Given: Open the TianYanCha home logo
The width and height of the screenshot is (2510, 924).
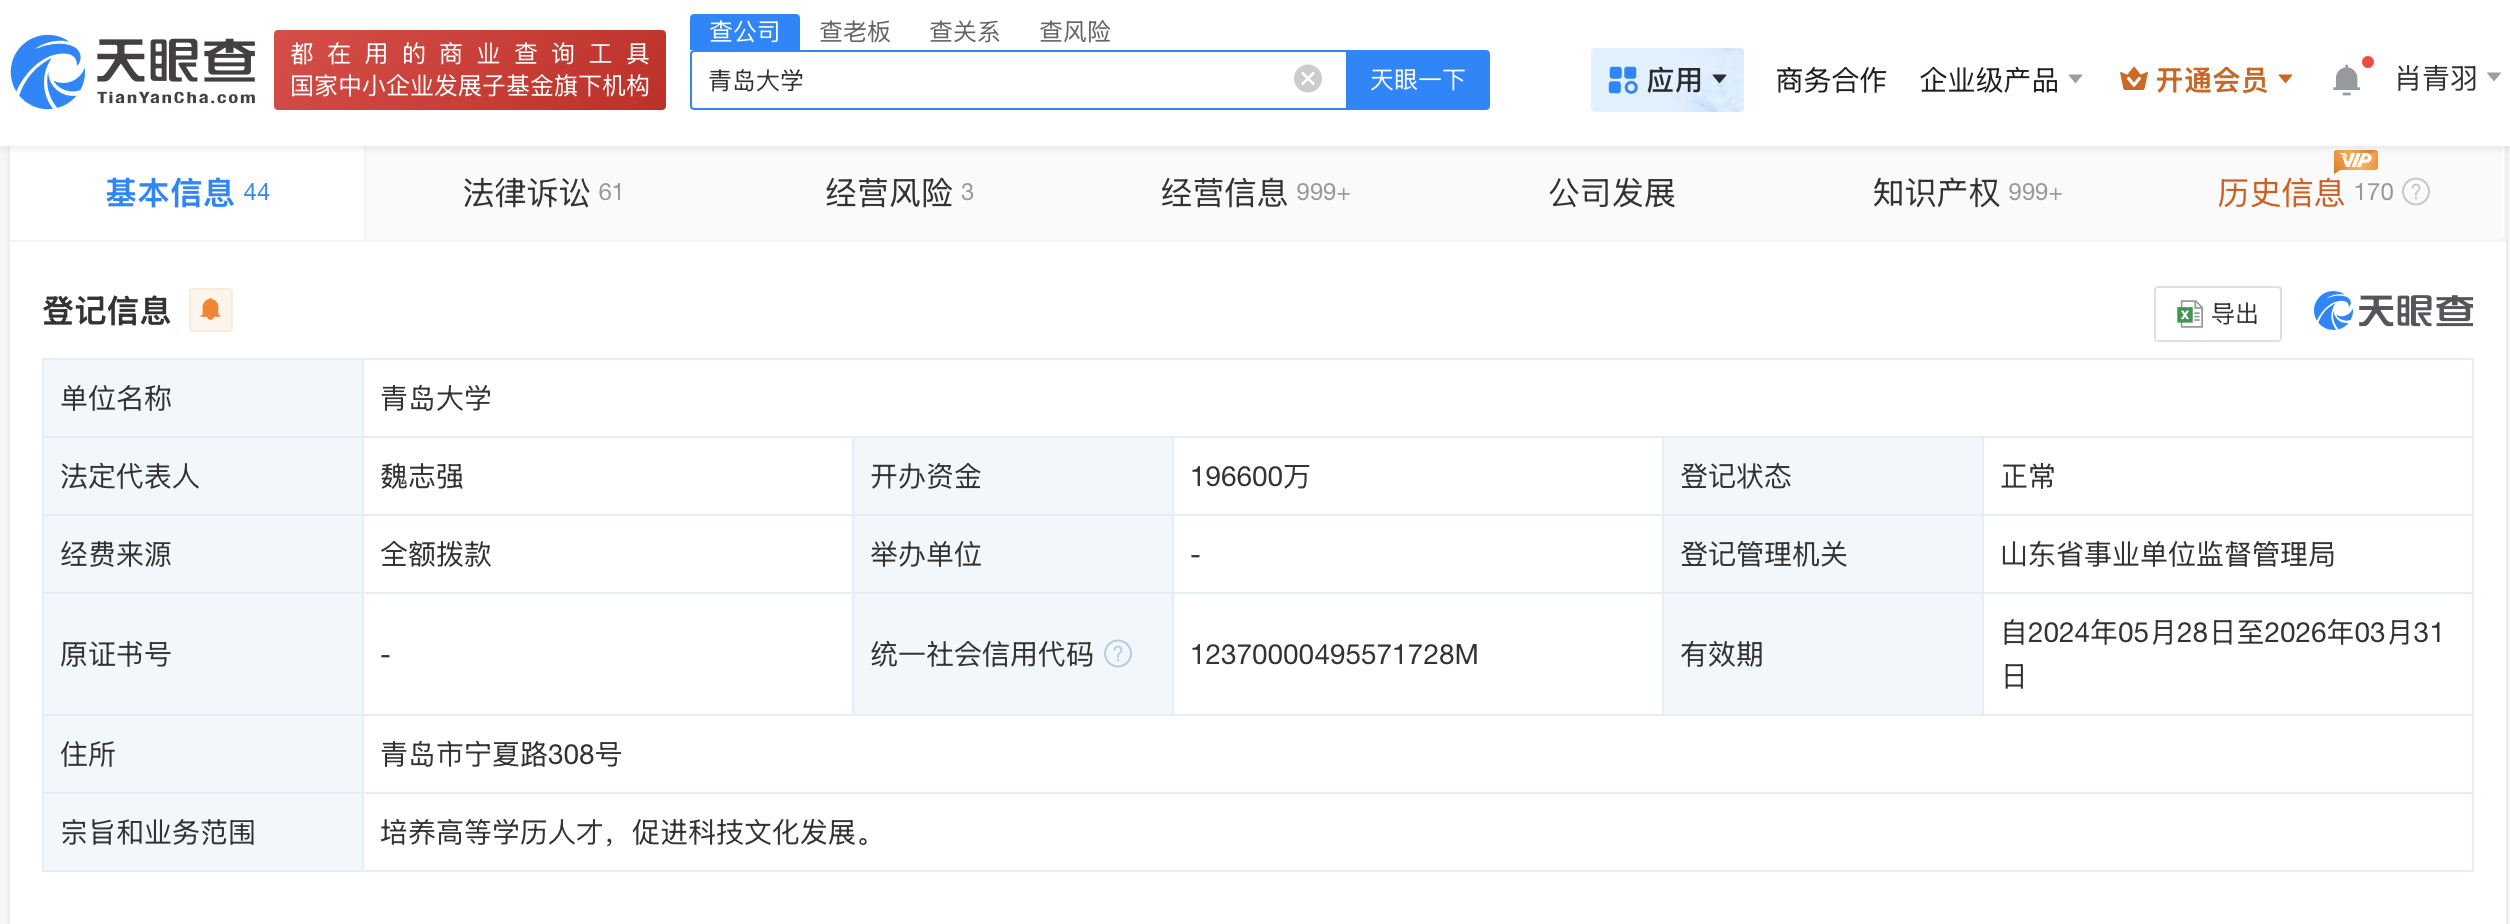Looking at the screenshot, I should point(134,71).
